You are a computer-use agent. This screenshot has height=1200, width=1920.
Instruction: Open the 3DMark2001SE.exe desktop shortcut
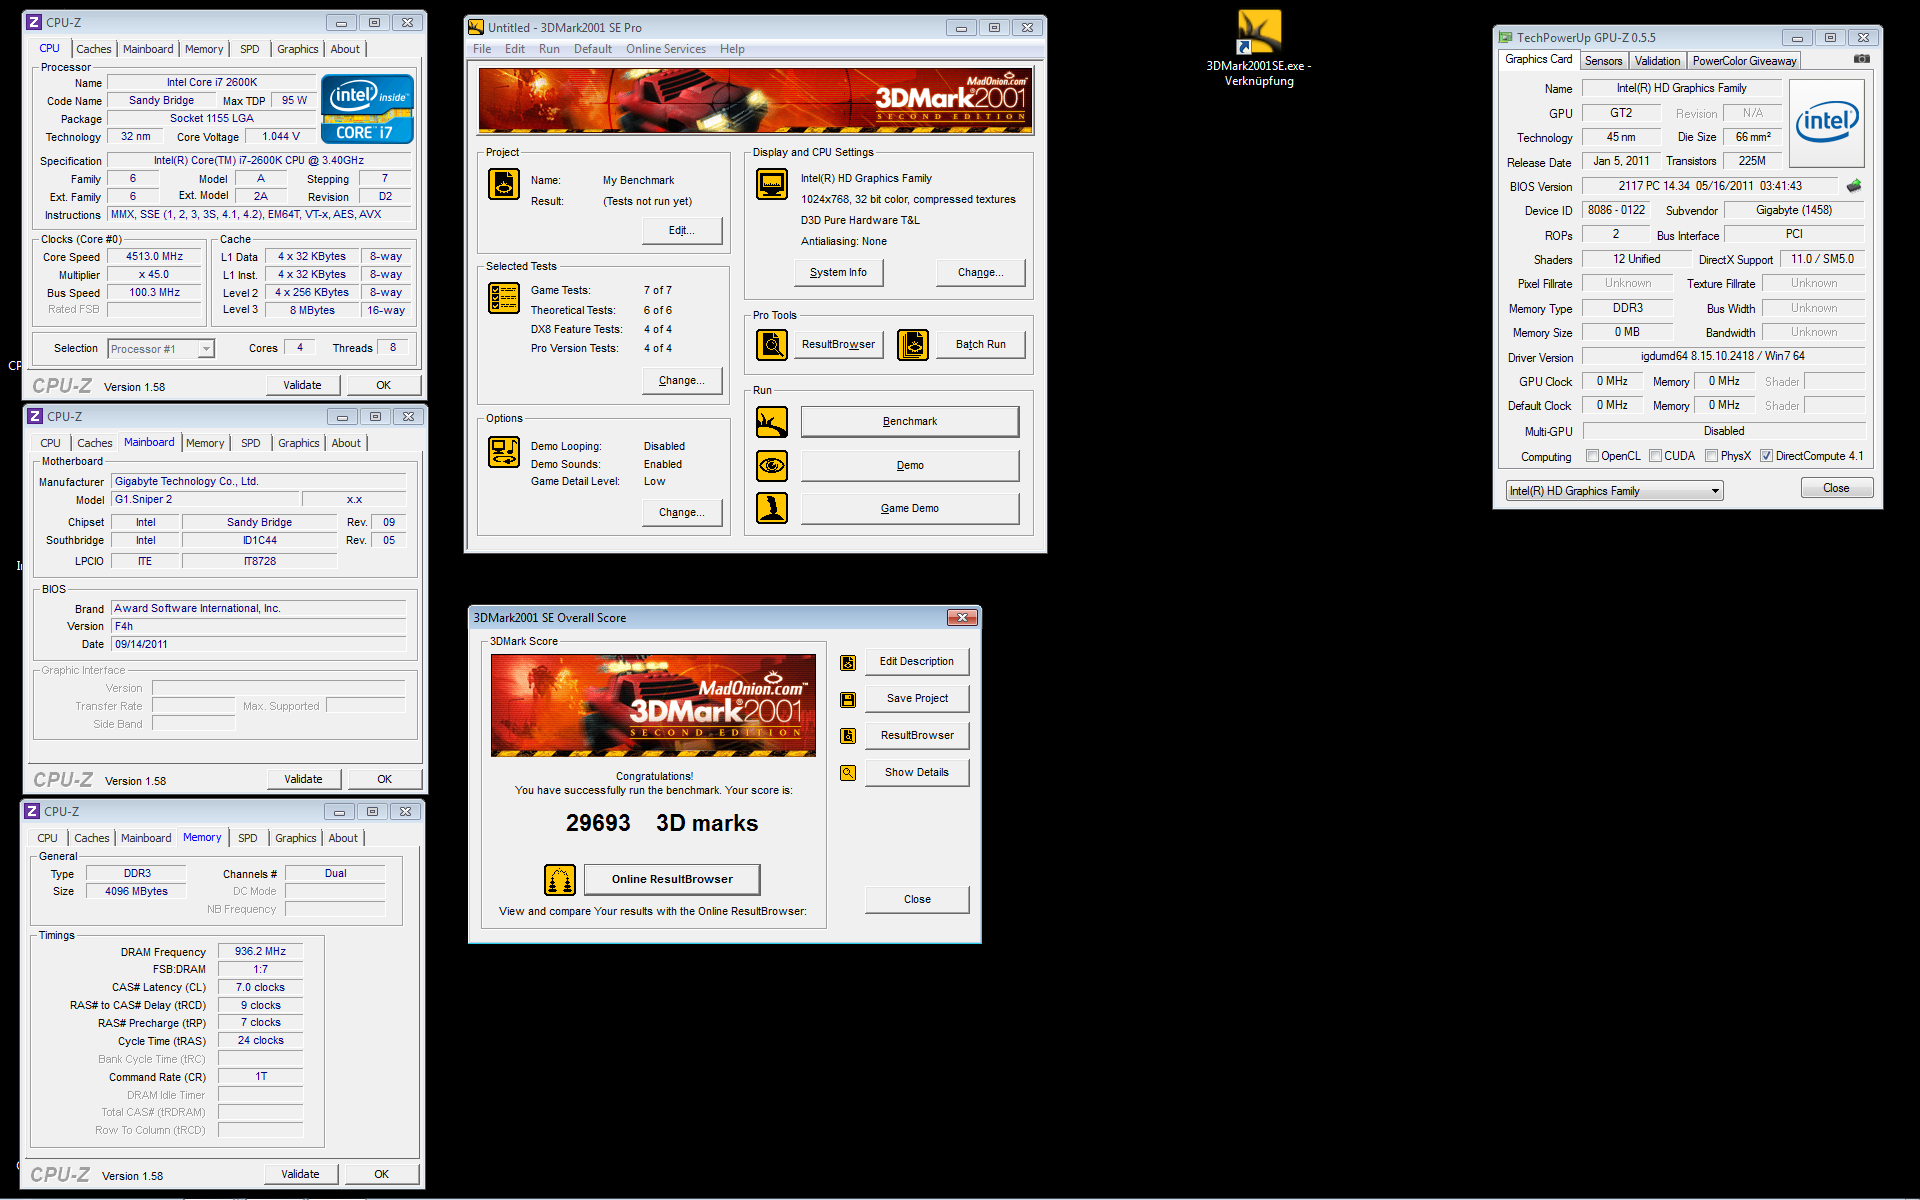pyautogui.click(x=1259, y=48)
